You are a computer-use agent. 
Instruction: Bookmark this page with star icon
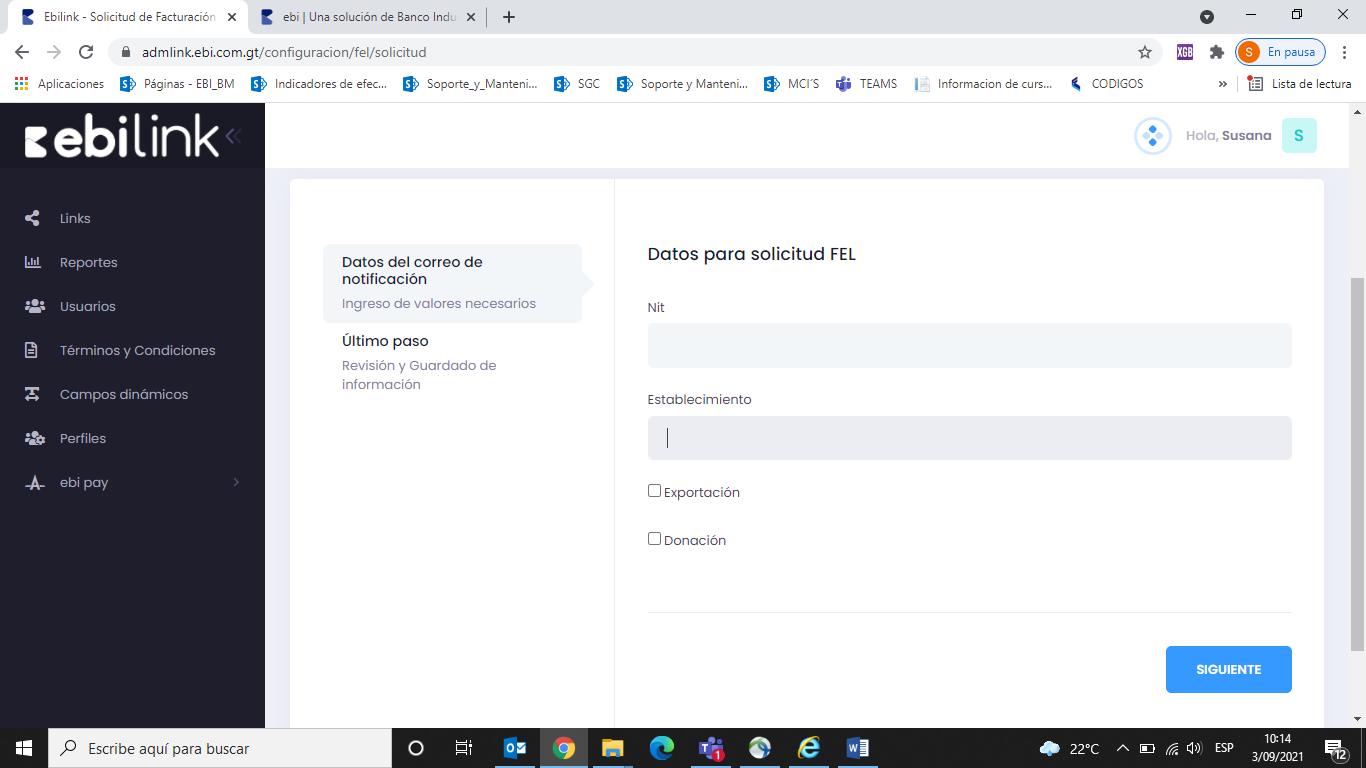pyautogui.click(x=1145, y=52)
